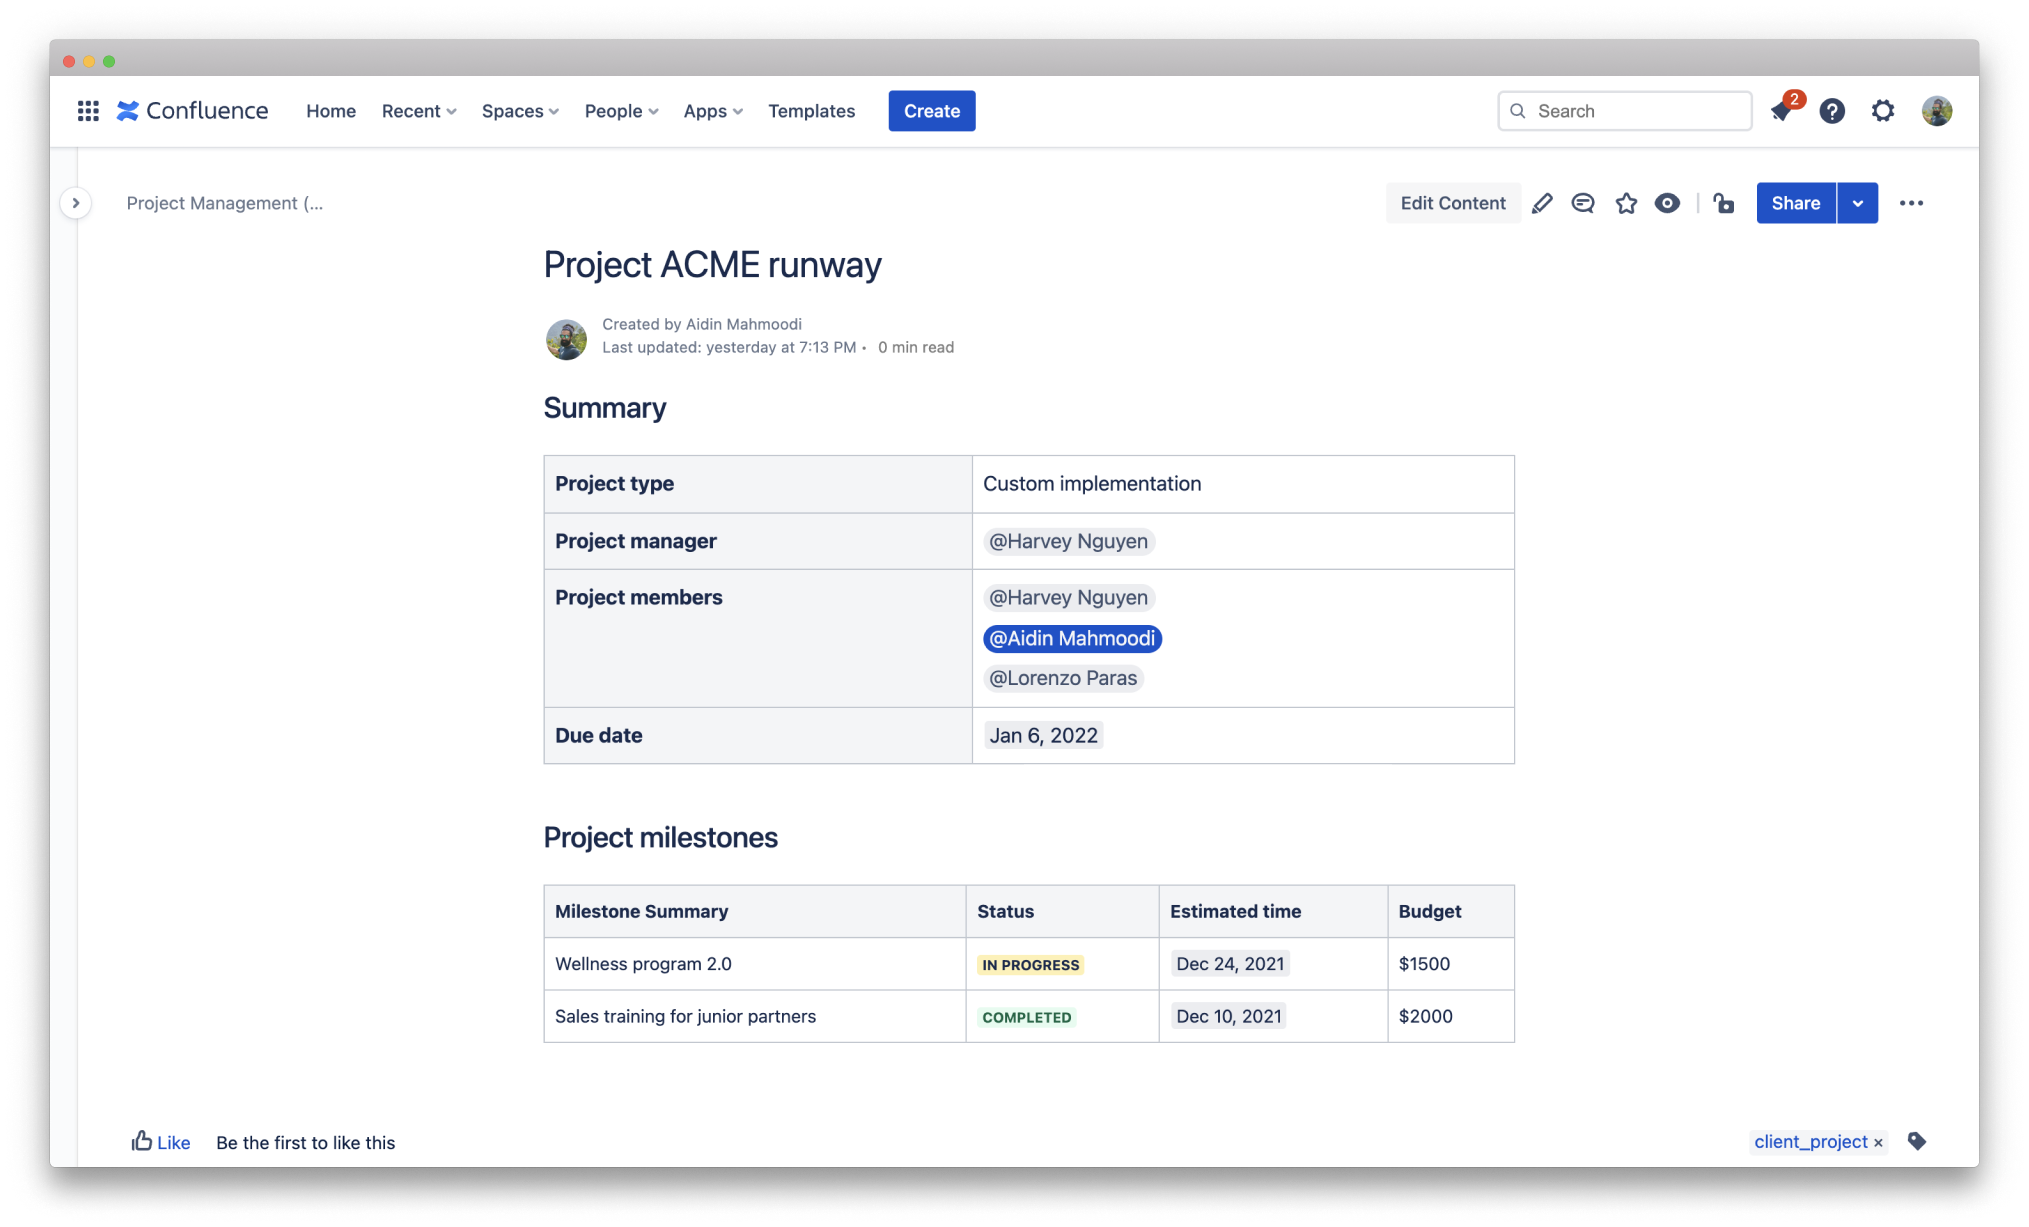Viewport: 2029px width, 1227px height.
Task: Open the inline comment icon
Action: [1583, 203]
